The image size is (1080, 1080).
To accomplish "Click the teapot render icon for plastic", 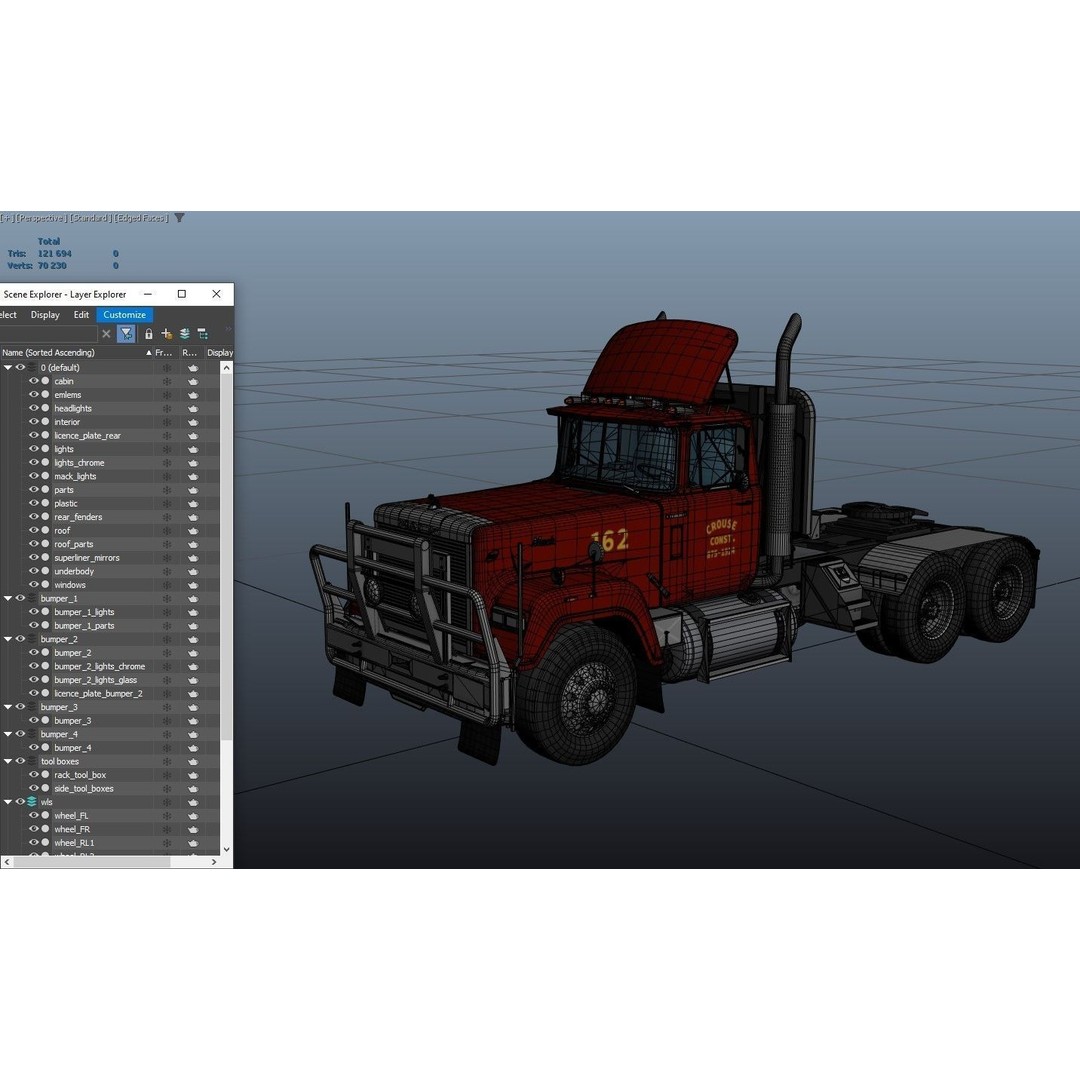I will click(x=193, y=503).
